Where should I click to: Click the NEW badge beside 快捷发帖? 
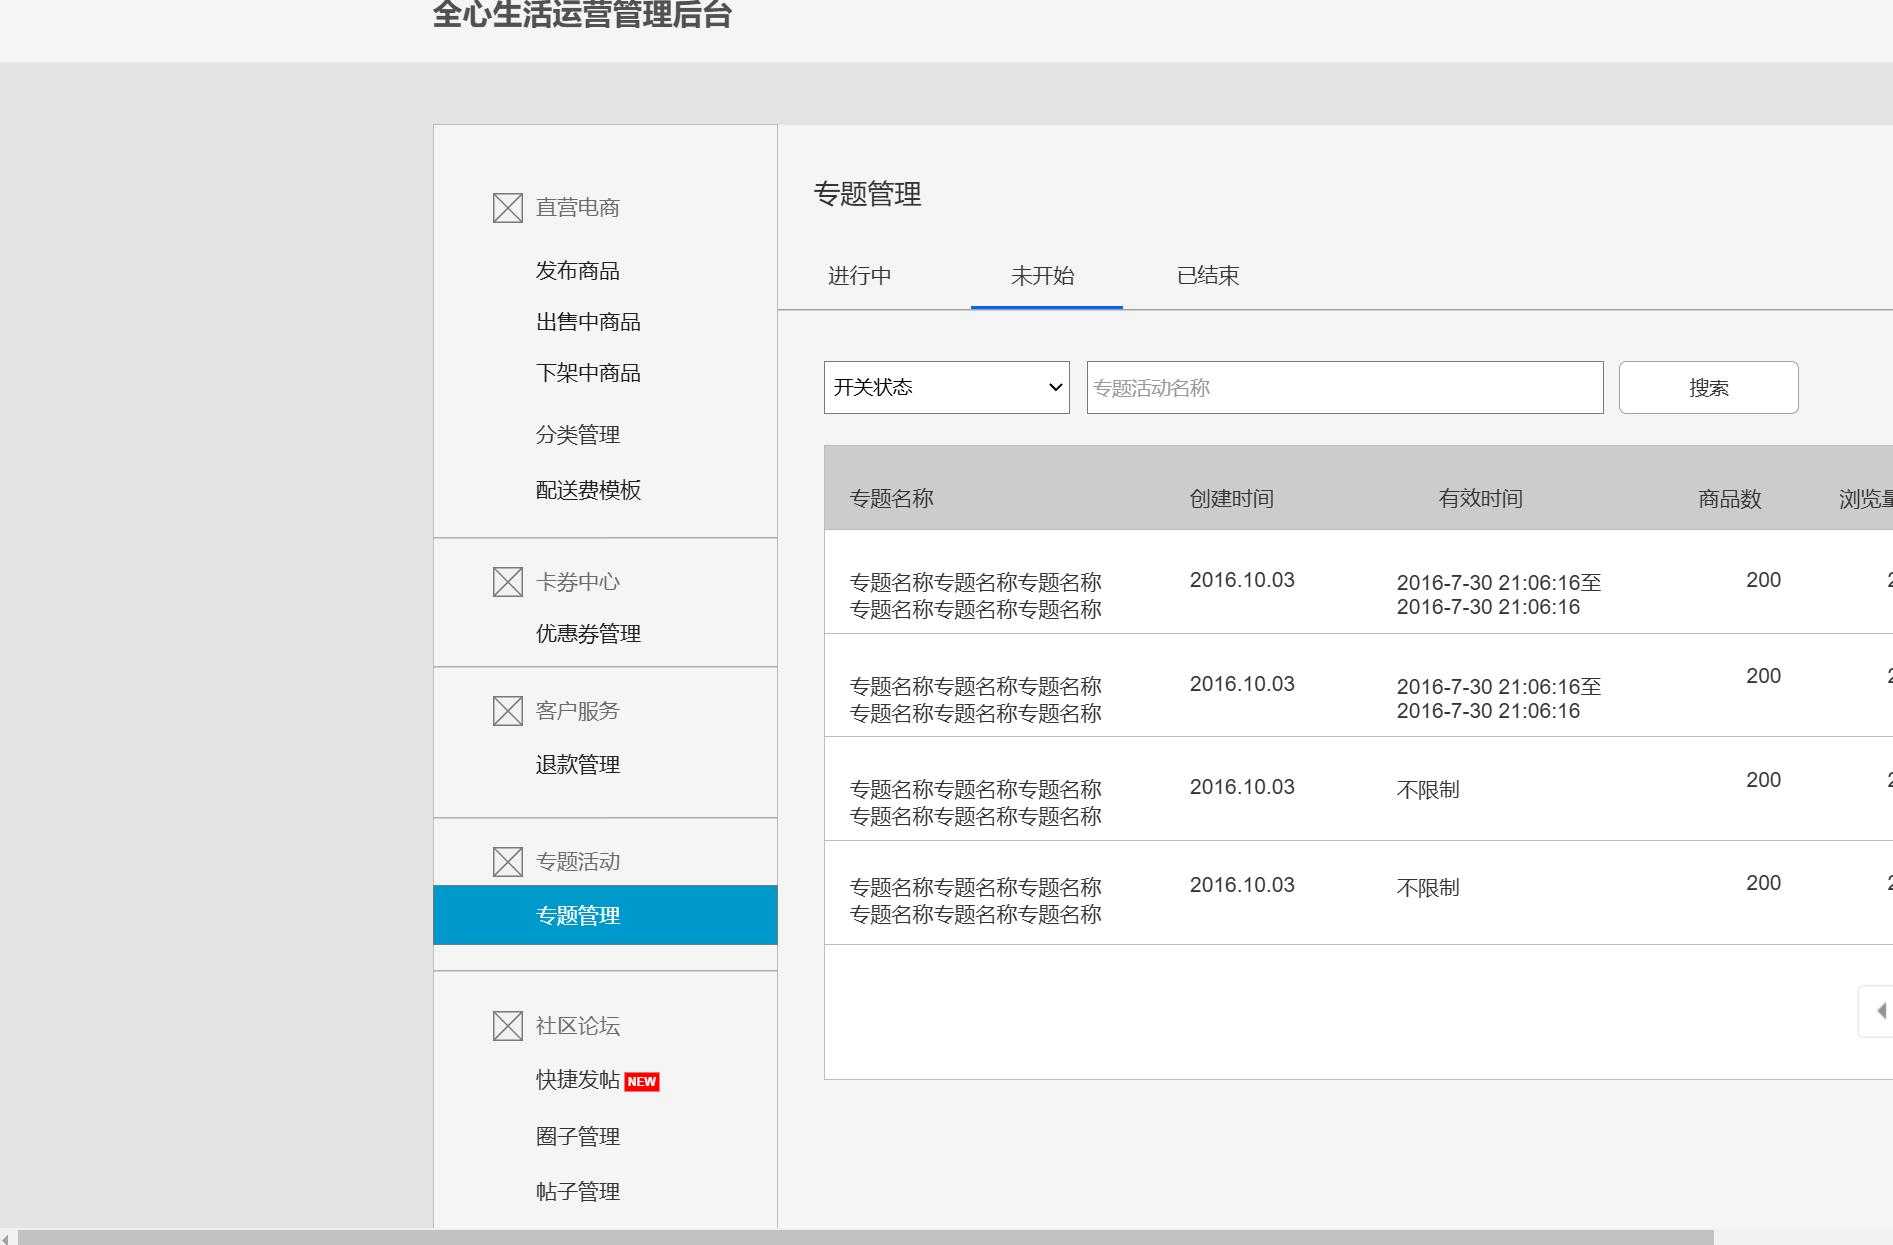tap(643, 1081)
